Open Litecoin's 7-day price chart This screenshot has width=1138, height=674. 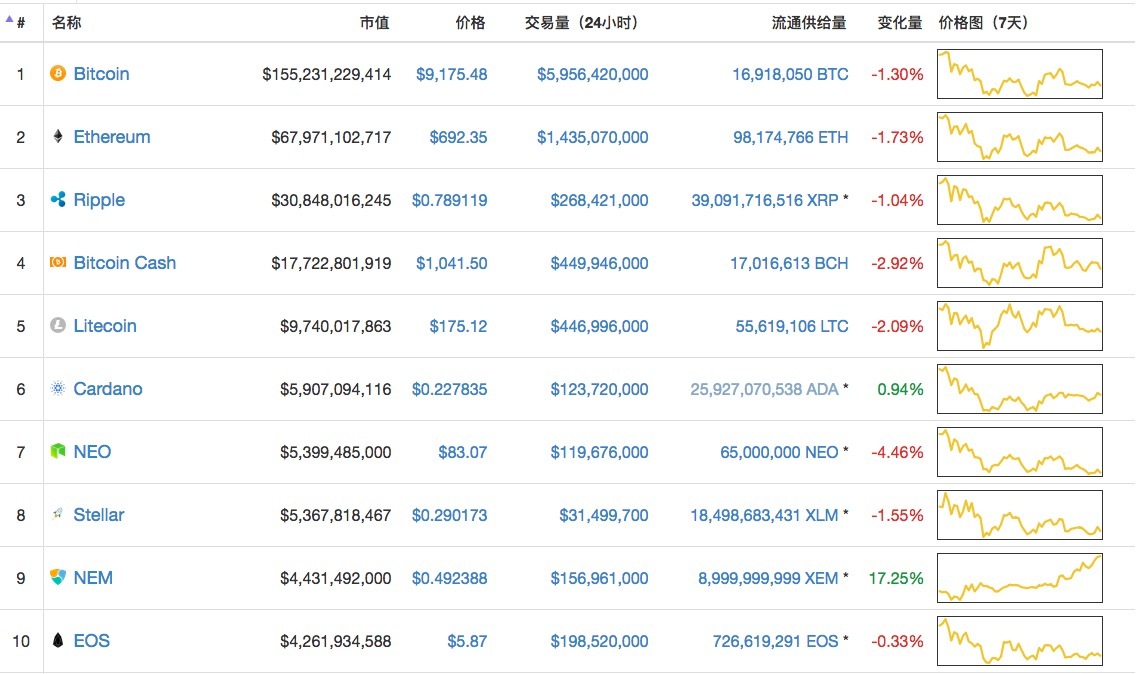click(x=1020, y=326)
